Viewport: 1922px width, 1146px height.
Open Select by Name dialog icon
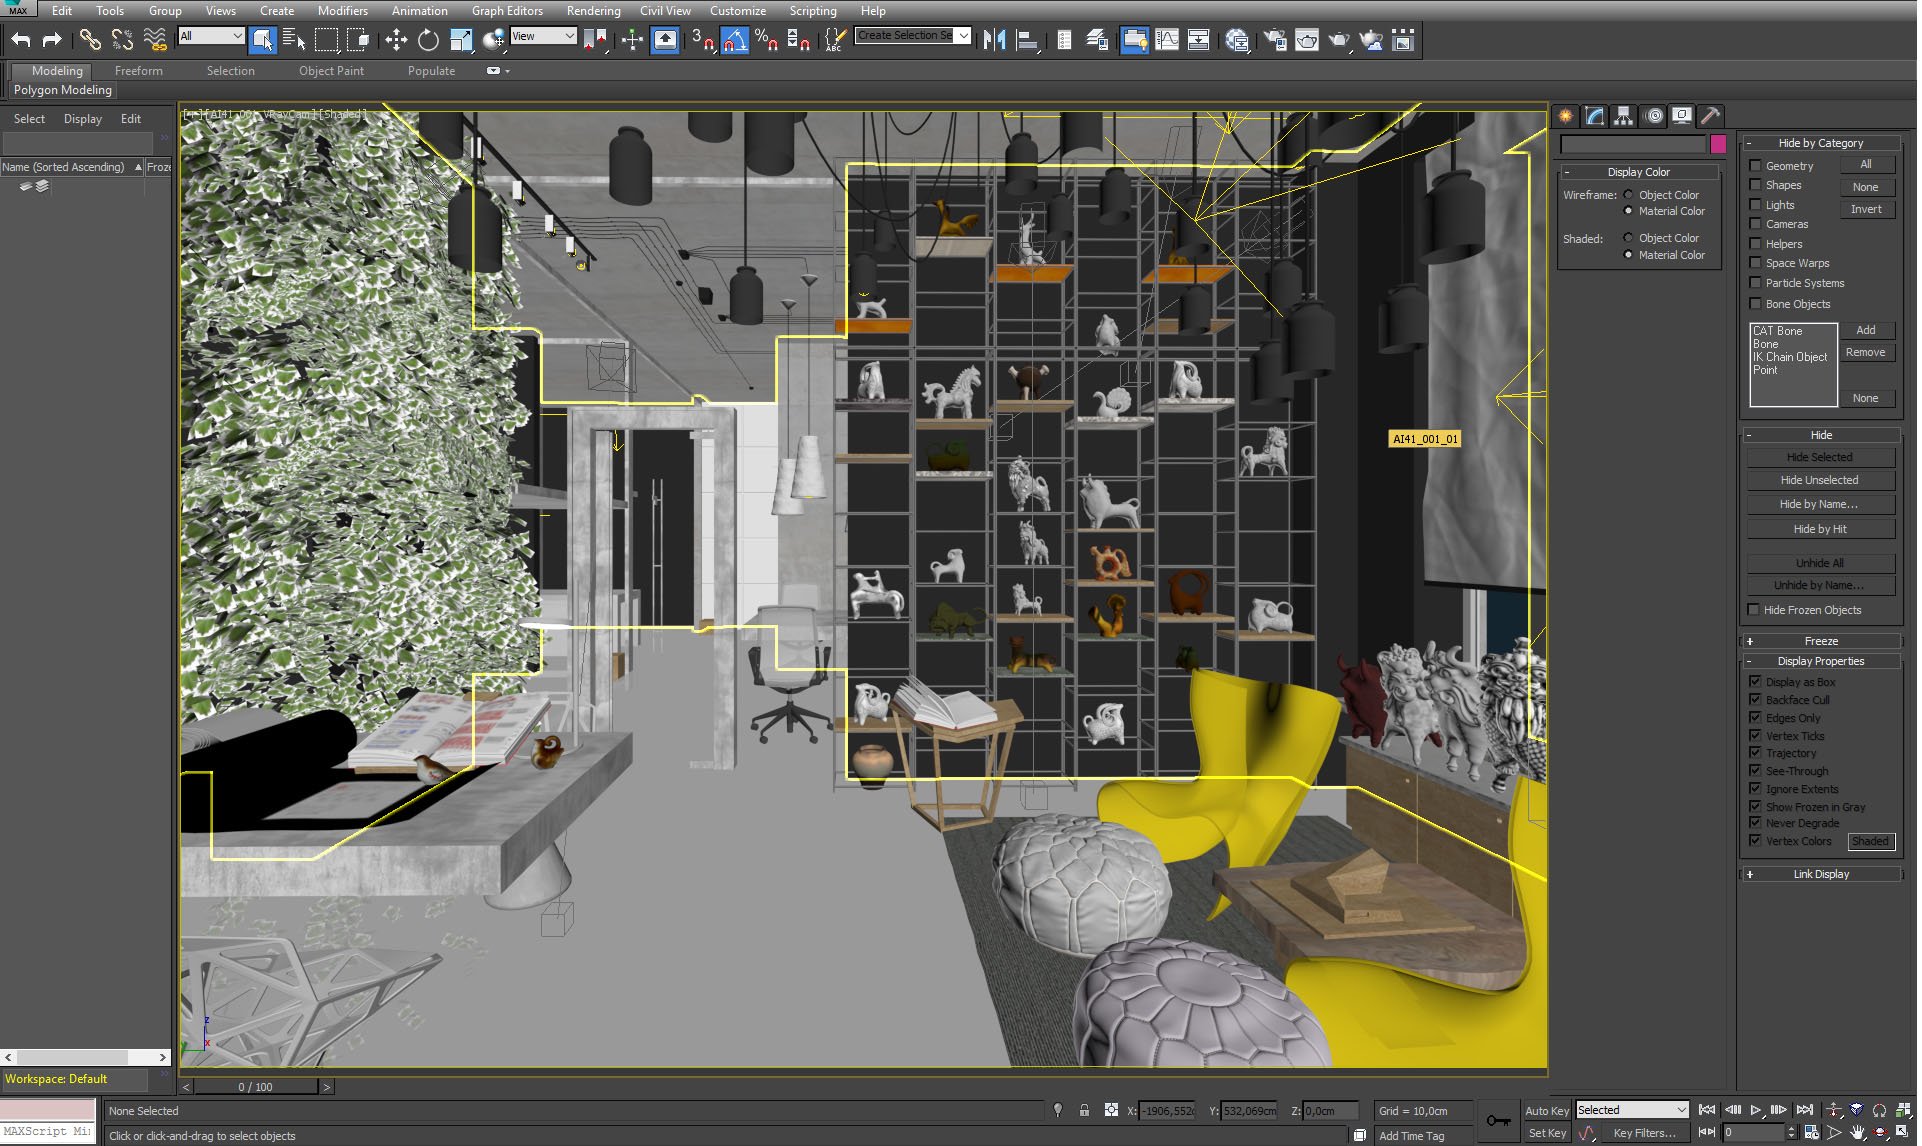coord(294,40)
